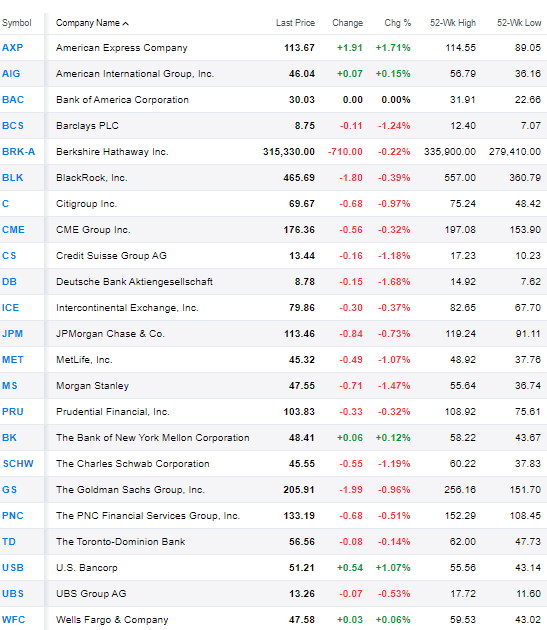The image size is (547, 630).
Task: Select Barclays PLC company name
Action: [87, 126]
